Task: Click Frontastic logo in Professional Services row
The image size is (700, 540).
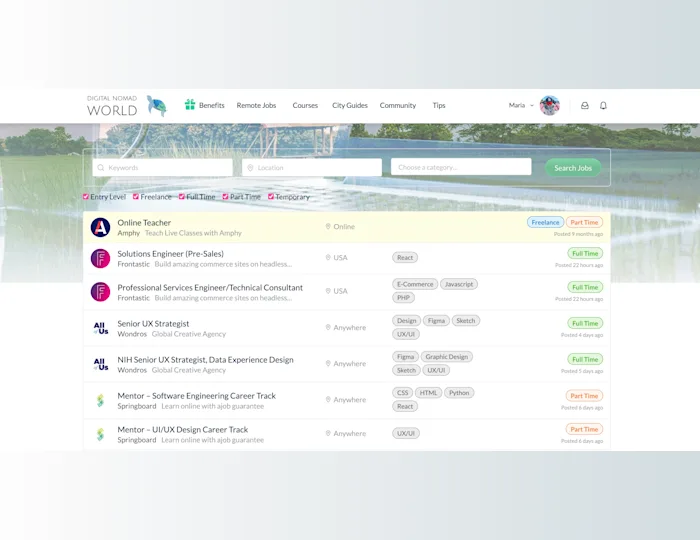Action: tap(100, 292)
